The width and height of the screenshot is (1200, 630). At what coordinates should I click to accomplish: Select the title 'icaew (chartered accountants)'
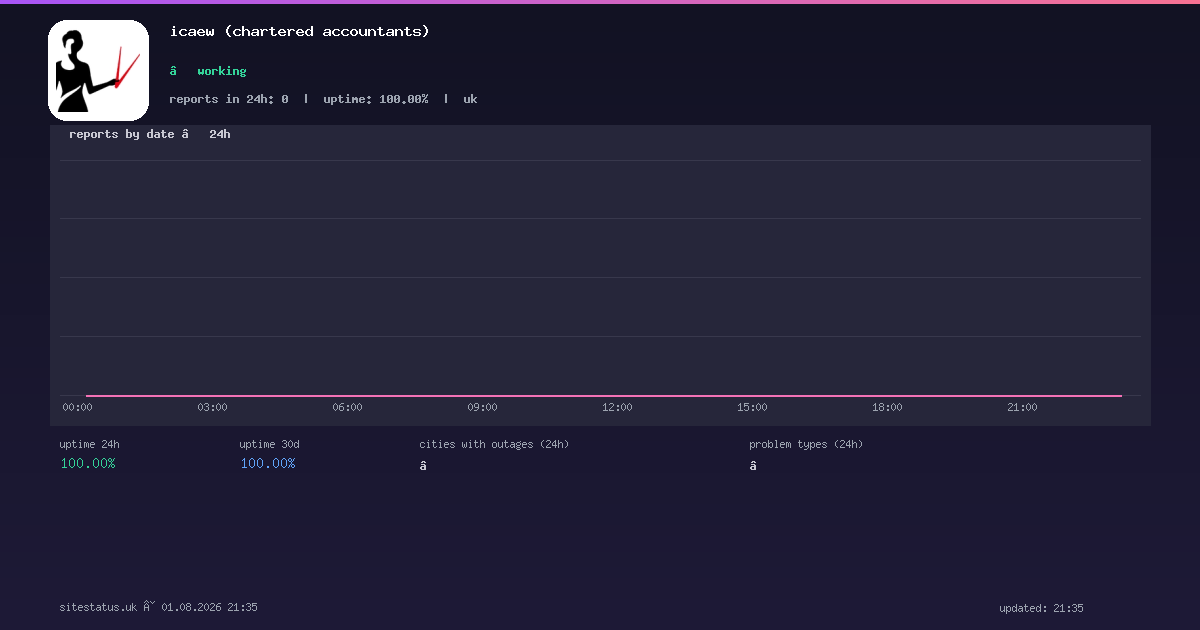click(x=300, y=31)
